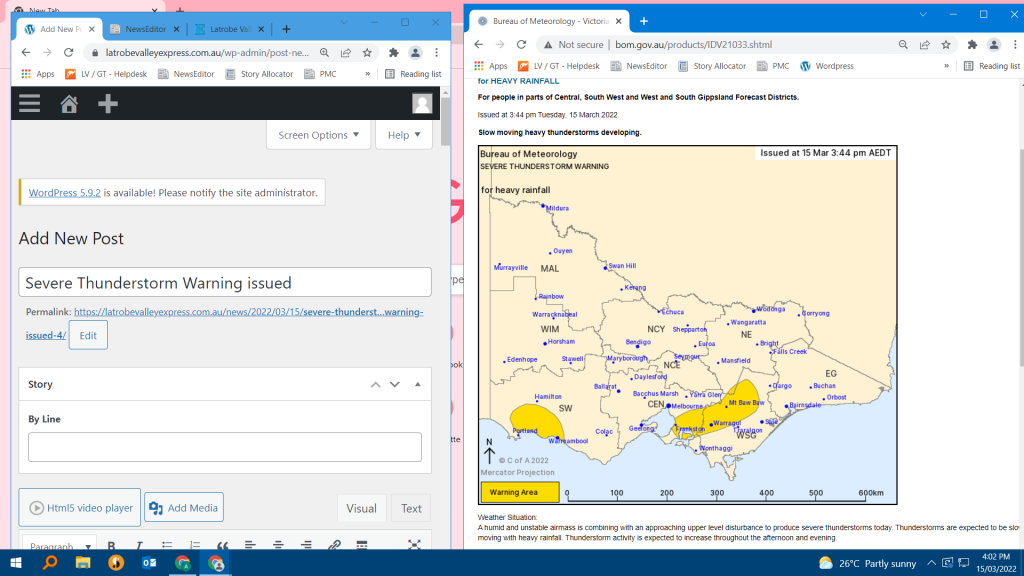The width and height of the screenshot is (1024, 576).
Task: Open Outlook from the taskbar
Action: coord(150,563)
